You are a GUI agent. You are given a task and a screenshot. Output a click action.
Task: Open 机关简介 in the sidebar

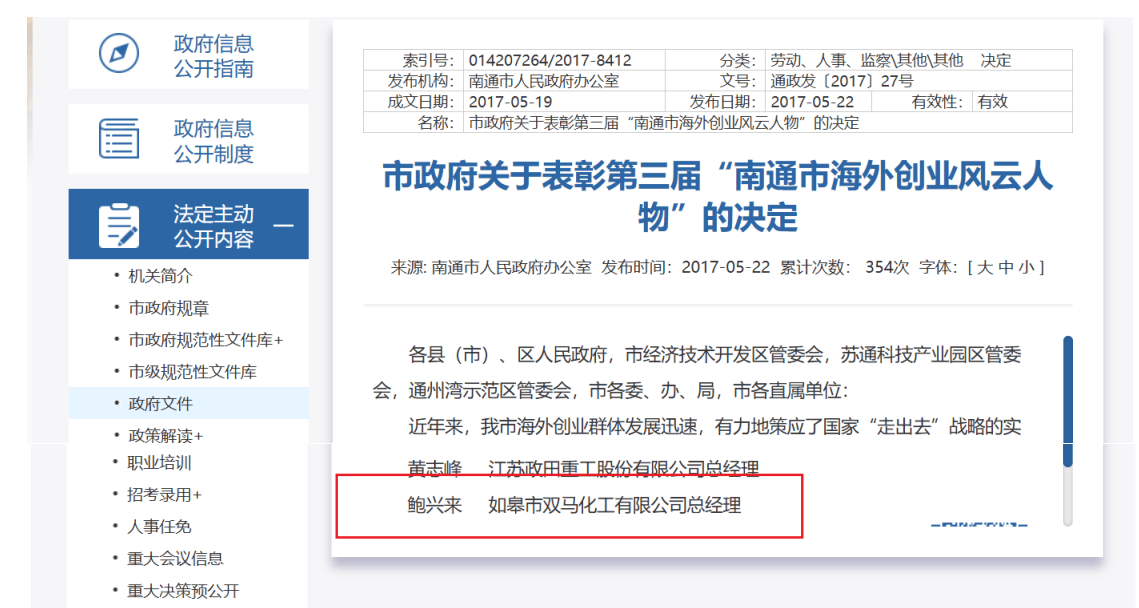coord(160,276)
